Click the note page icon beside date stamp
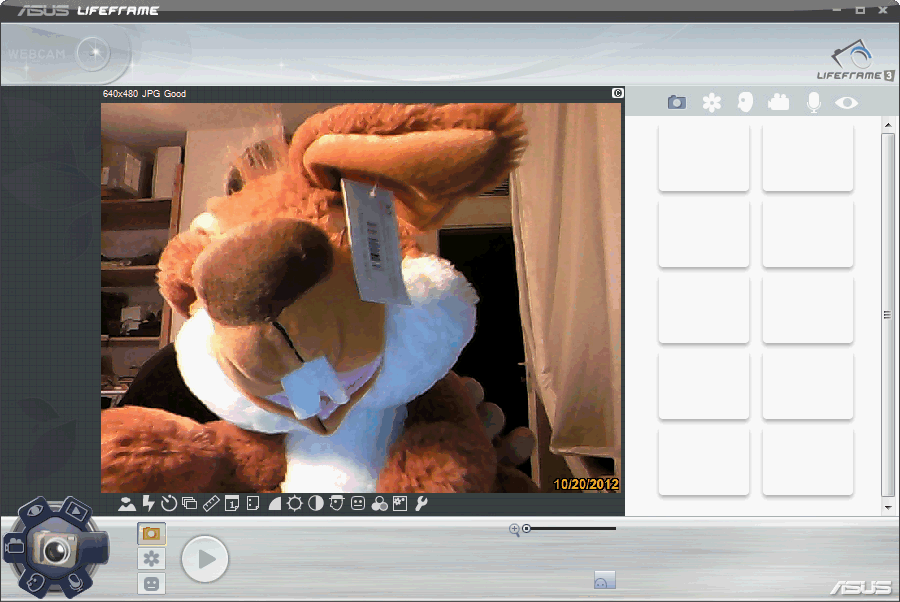The width and height of the screenshot is (900, 602). pyautogui.click(x=253, y=504)
